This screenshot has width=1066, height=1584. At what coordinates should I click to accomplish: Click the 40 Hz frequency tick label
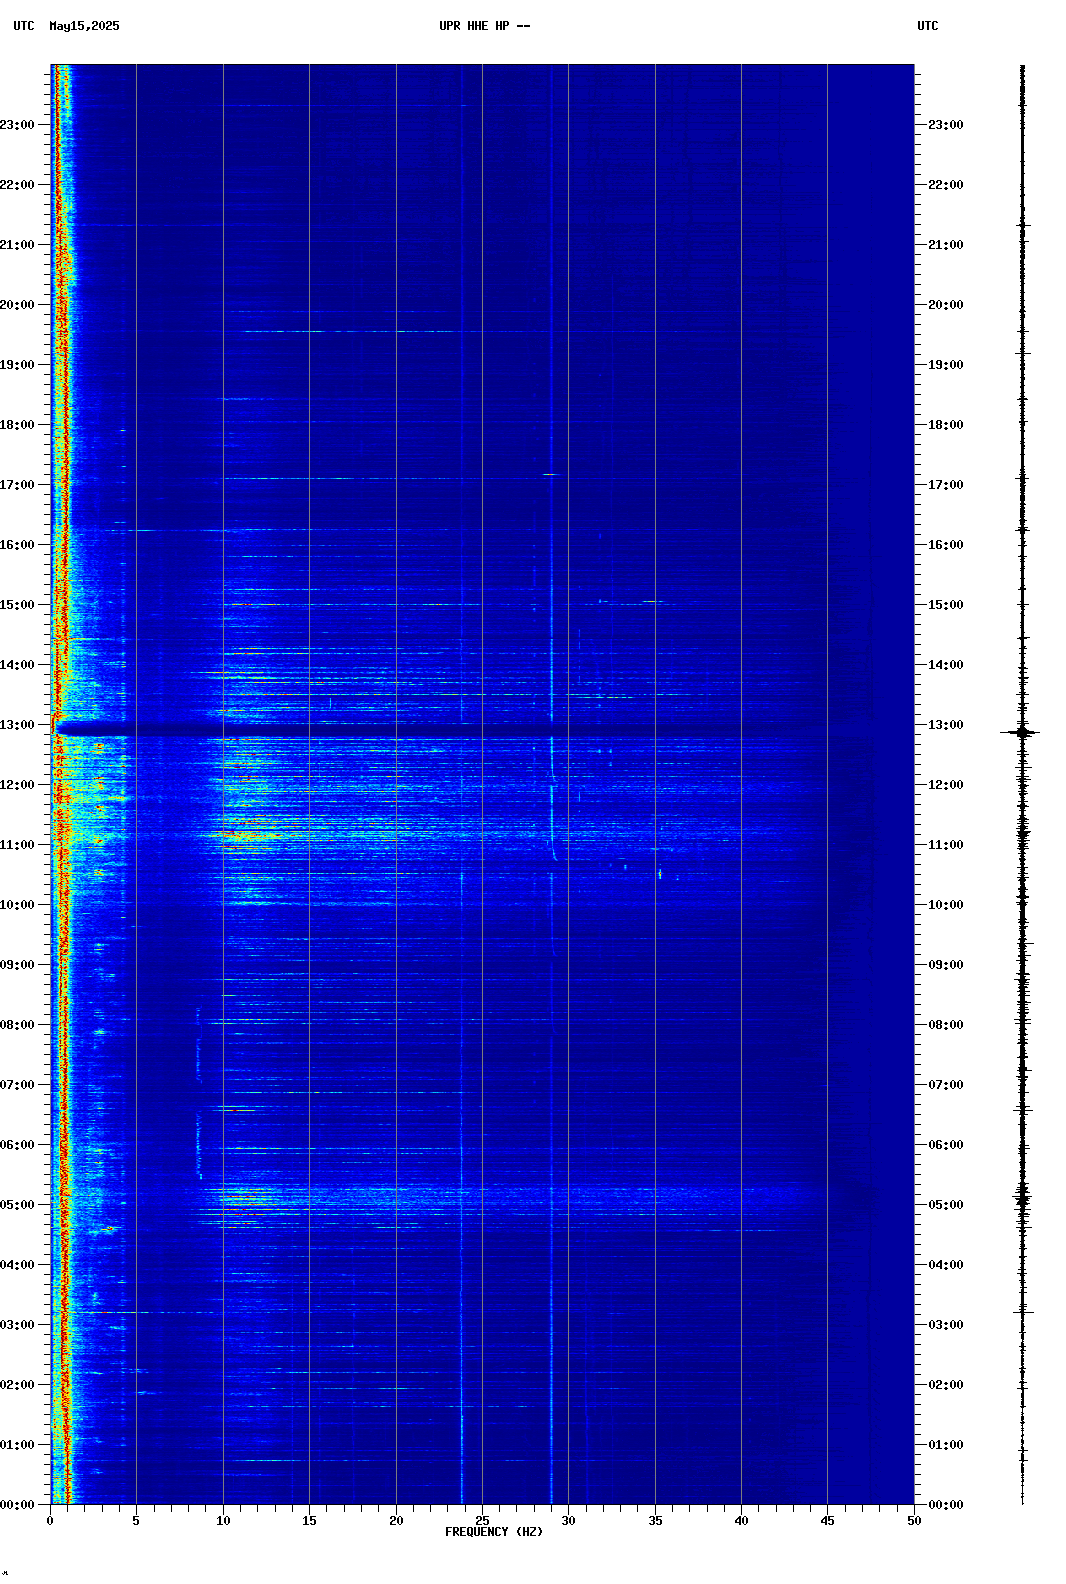point(741,1521)
